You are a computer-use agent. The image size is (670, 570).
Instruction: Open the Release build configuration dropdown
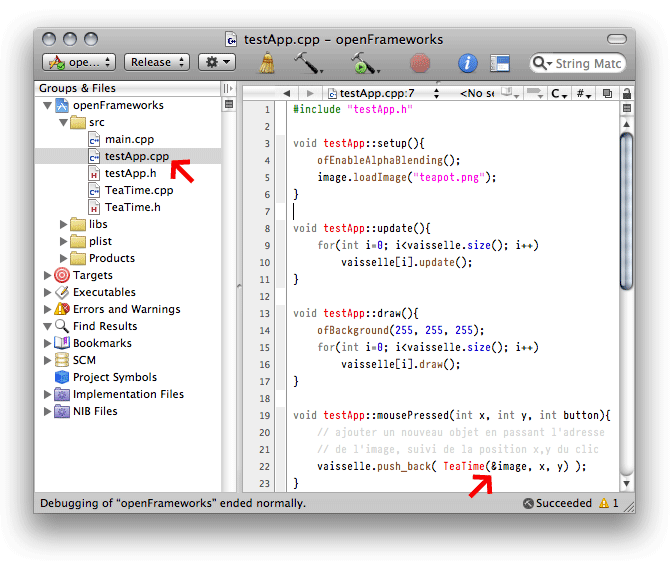tap(157, 62)
